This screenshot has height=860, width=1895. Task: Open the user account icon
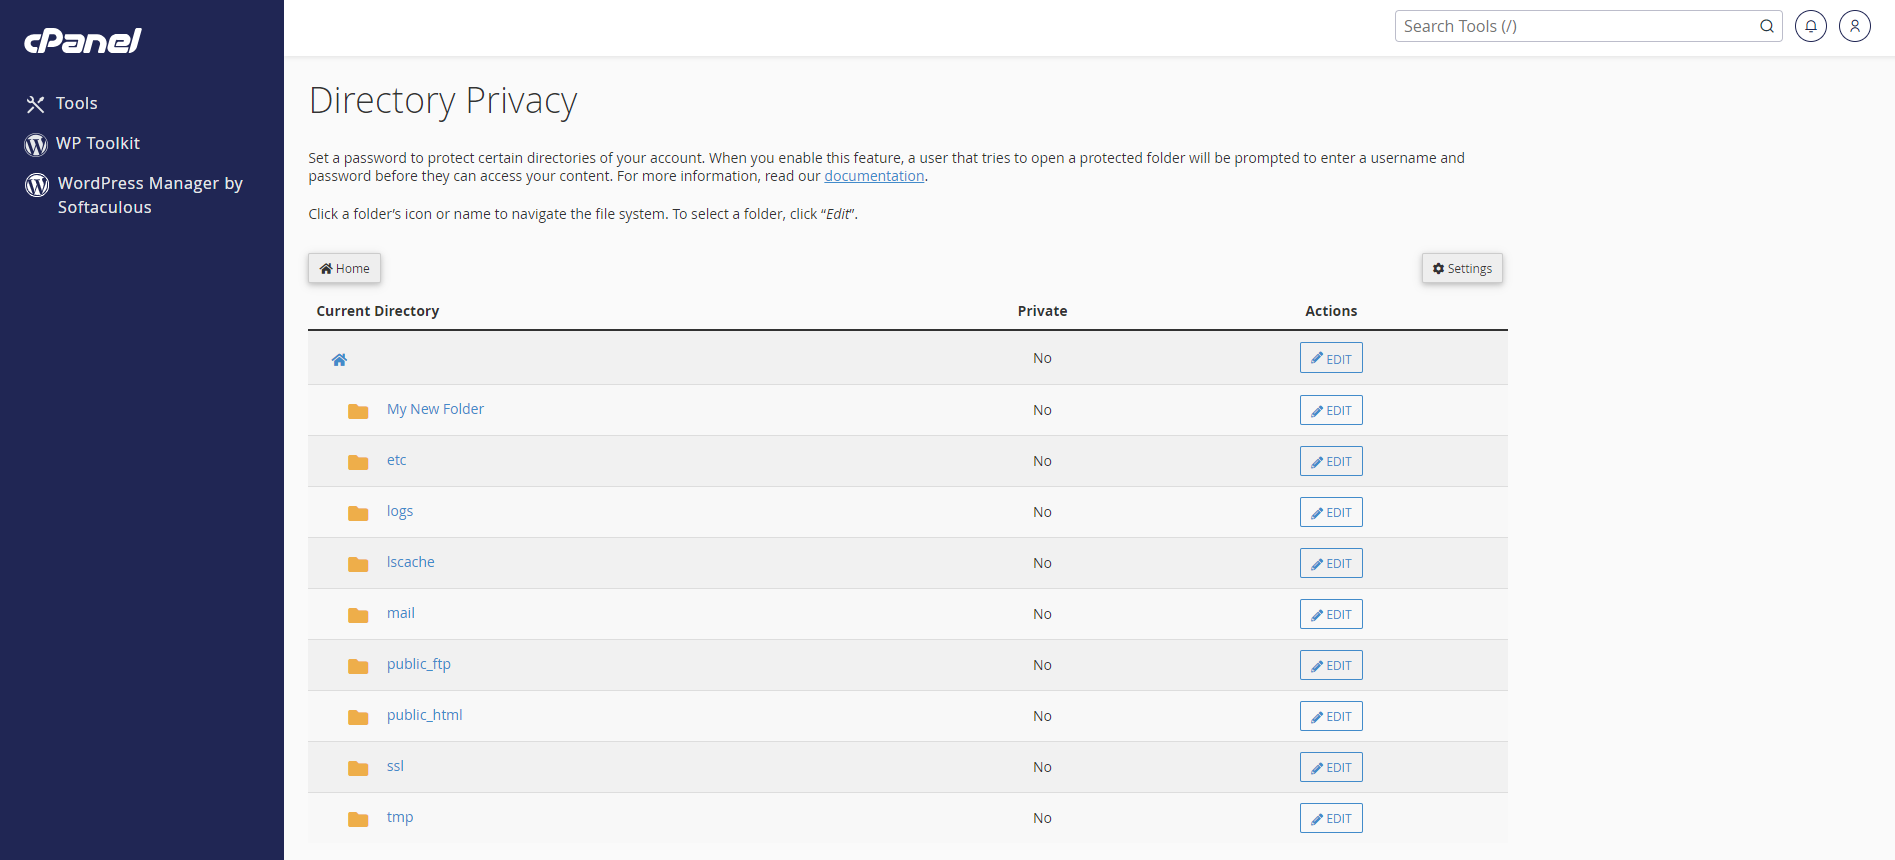(1855, 26)
